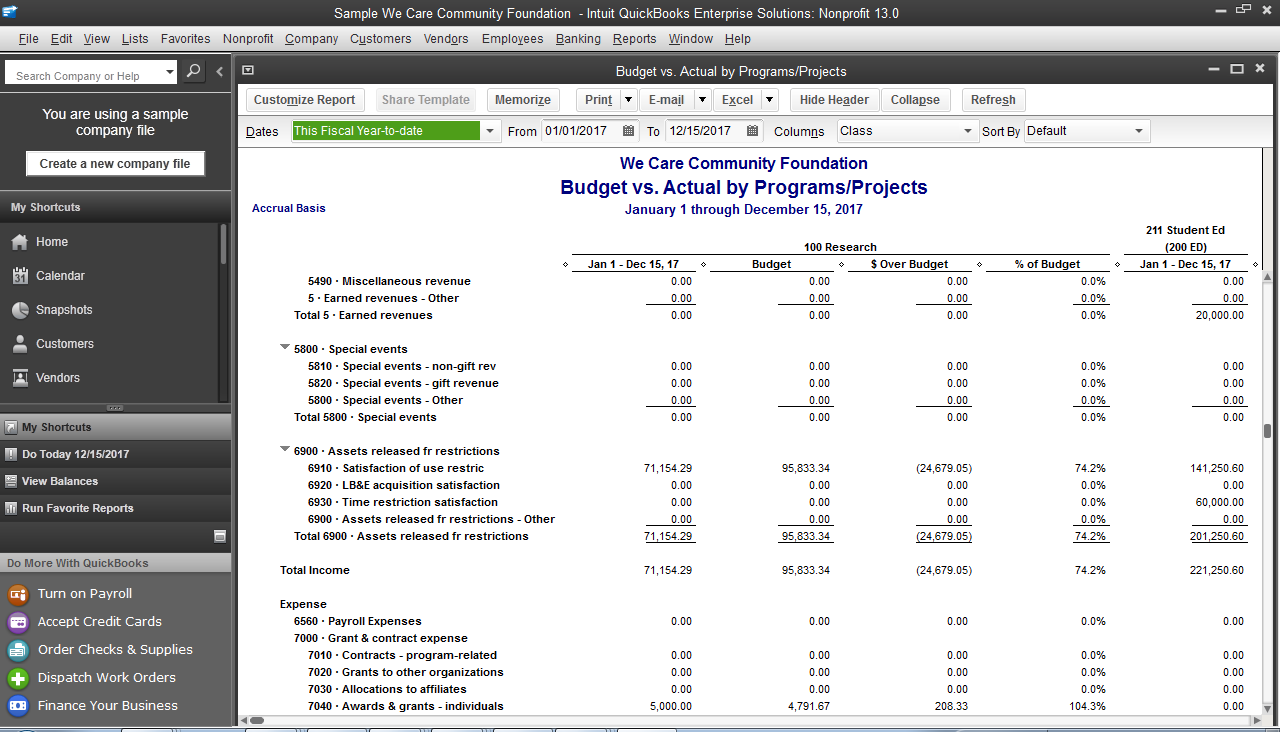Image resolution: width=1280 pixels, height=732 pixels.
Task: Click the Accept Credit Cards icon
Action: [18, 622]
